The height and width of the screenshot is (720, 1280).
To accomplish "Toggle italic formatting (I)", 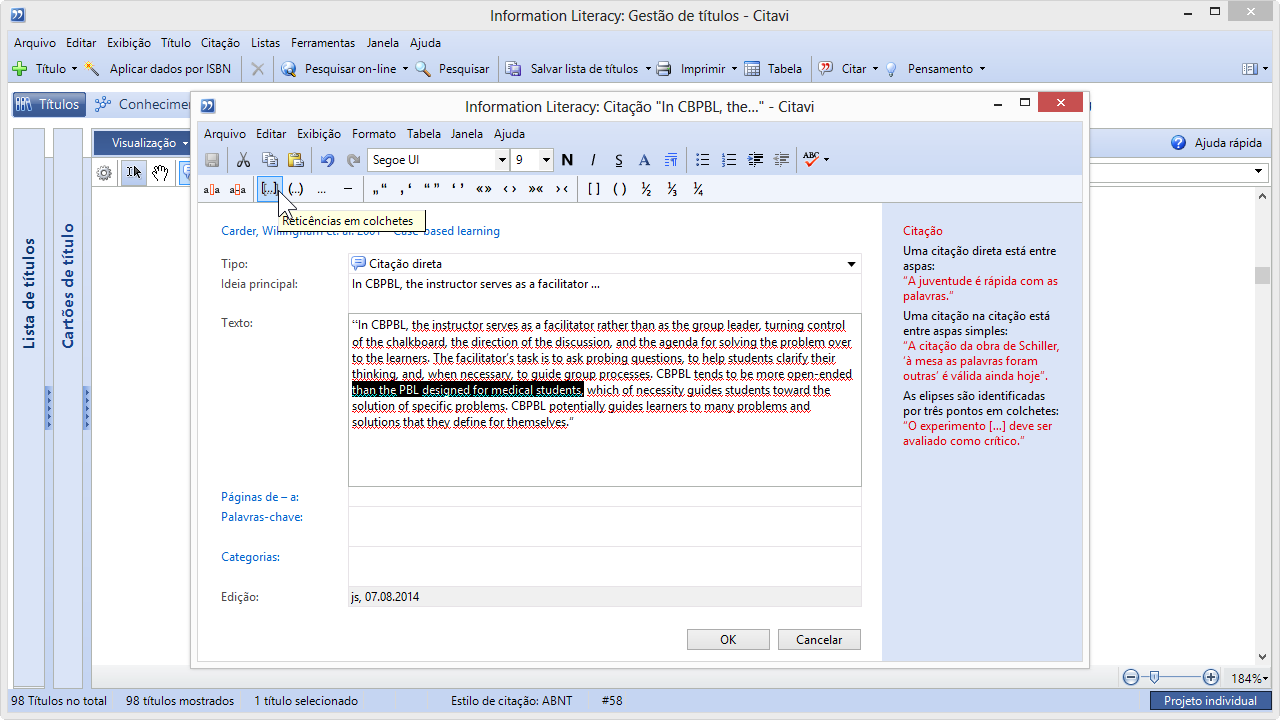I will pos(593,160).
